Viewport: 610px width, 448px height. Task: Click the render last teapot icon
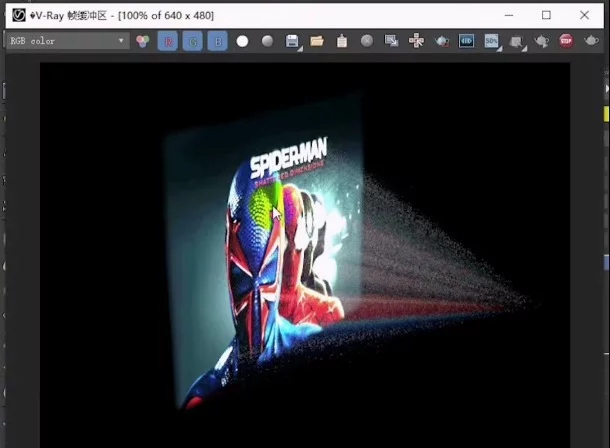(542, 41)
